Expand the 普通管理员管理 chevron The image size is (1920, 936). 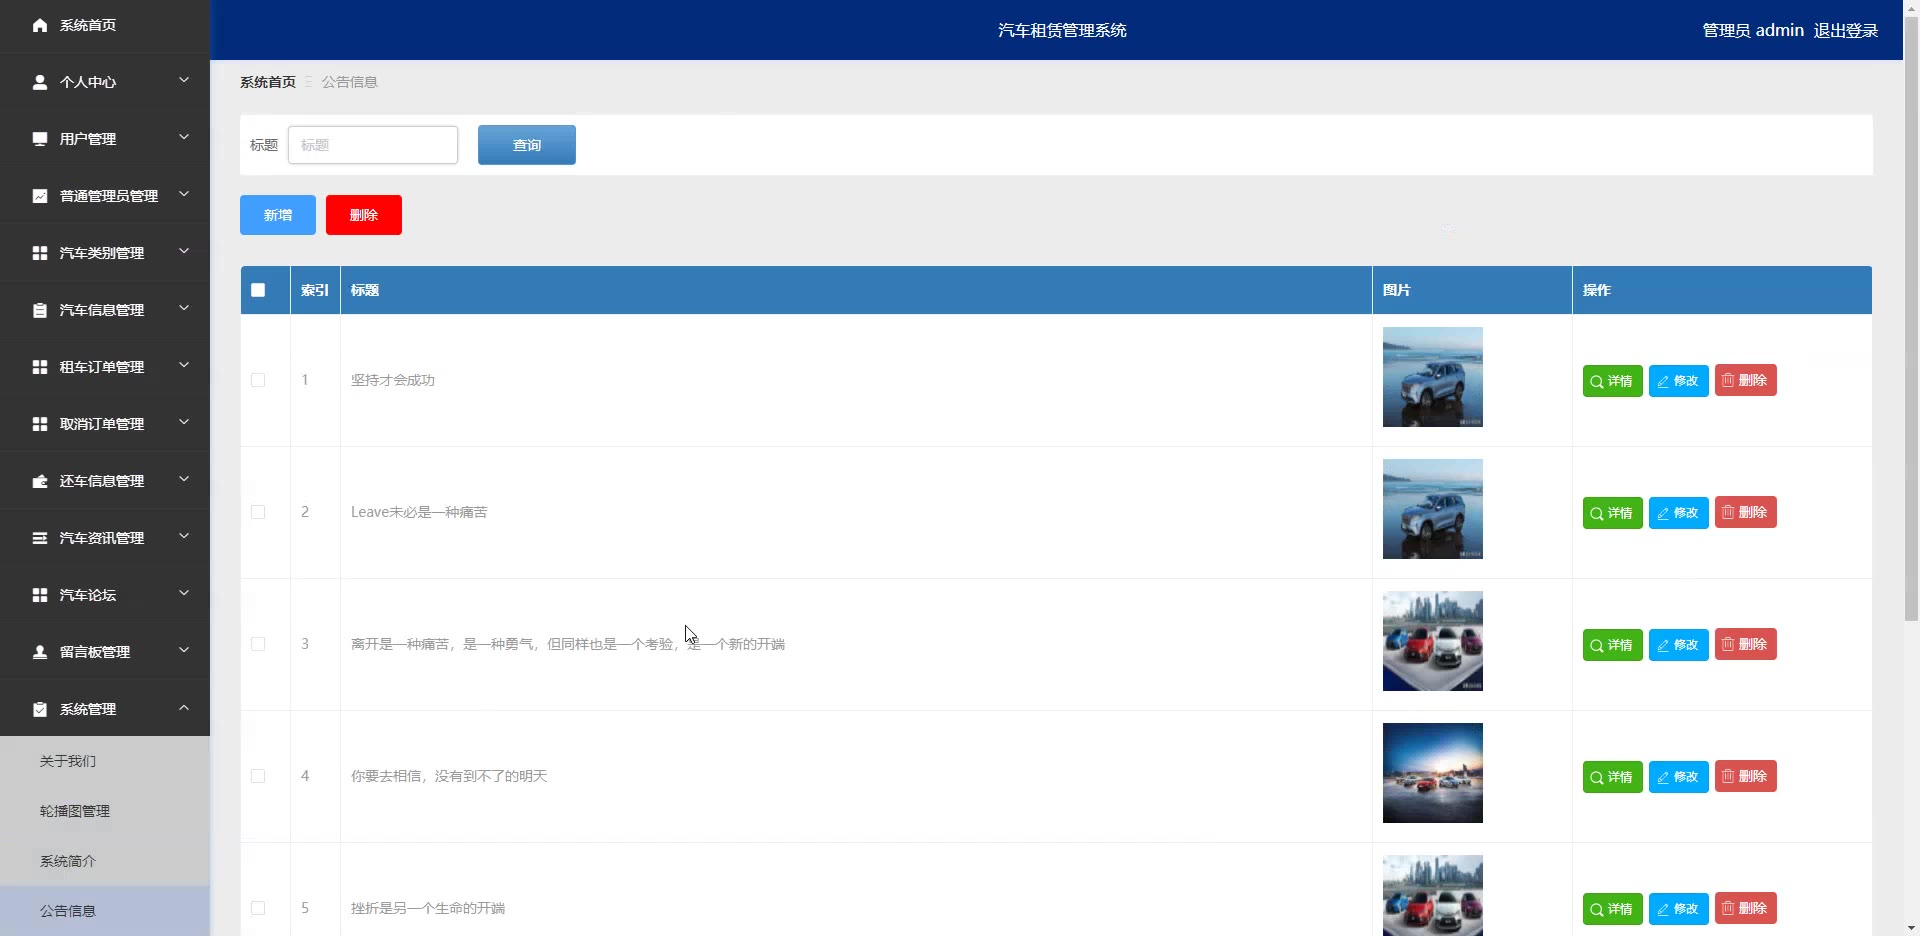184,194
